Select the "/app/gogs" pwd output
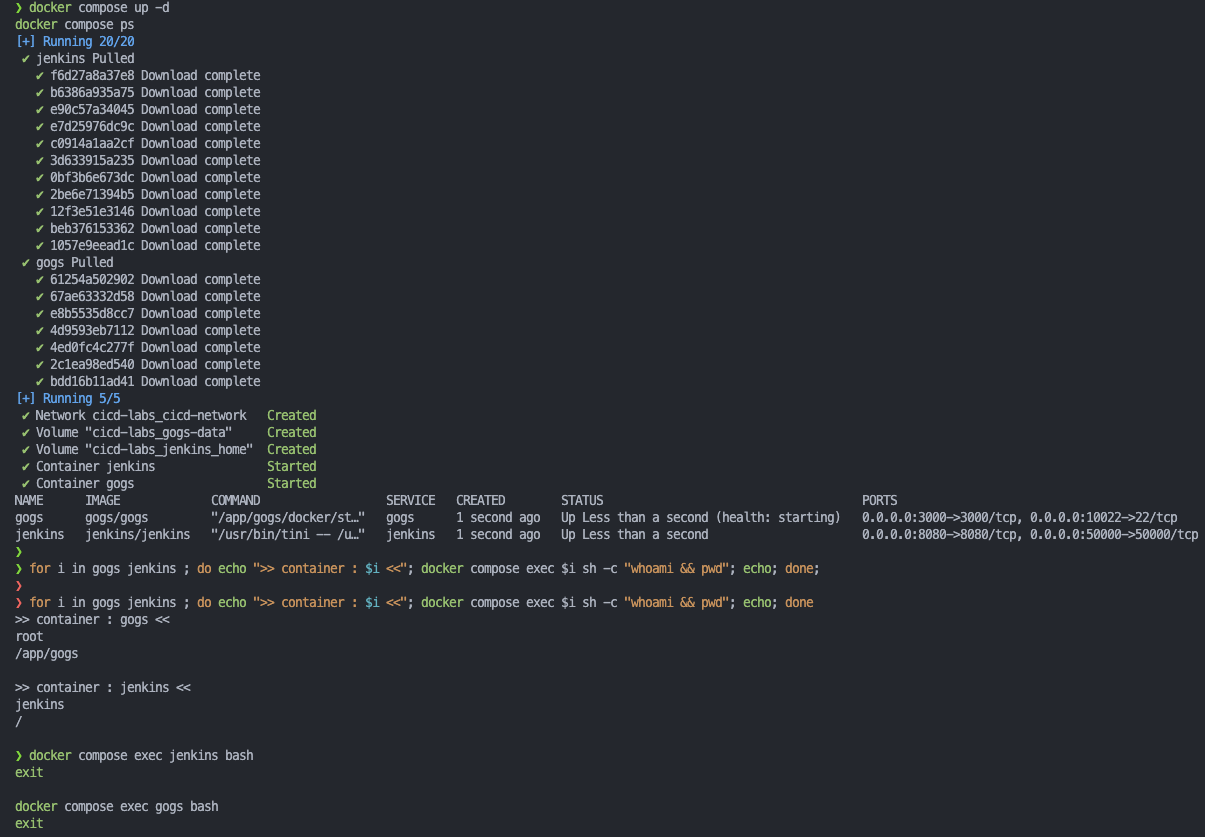 click(46, 653)
